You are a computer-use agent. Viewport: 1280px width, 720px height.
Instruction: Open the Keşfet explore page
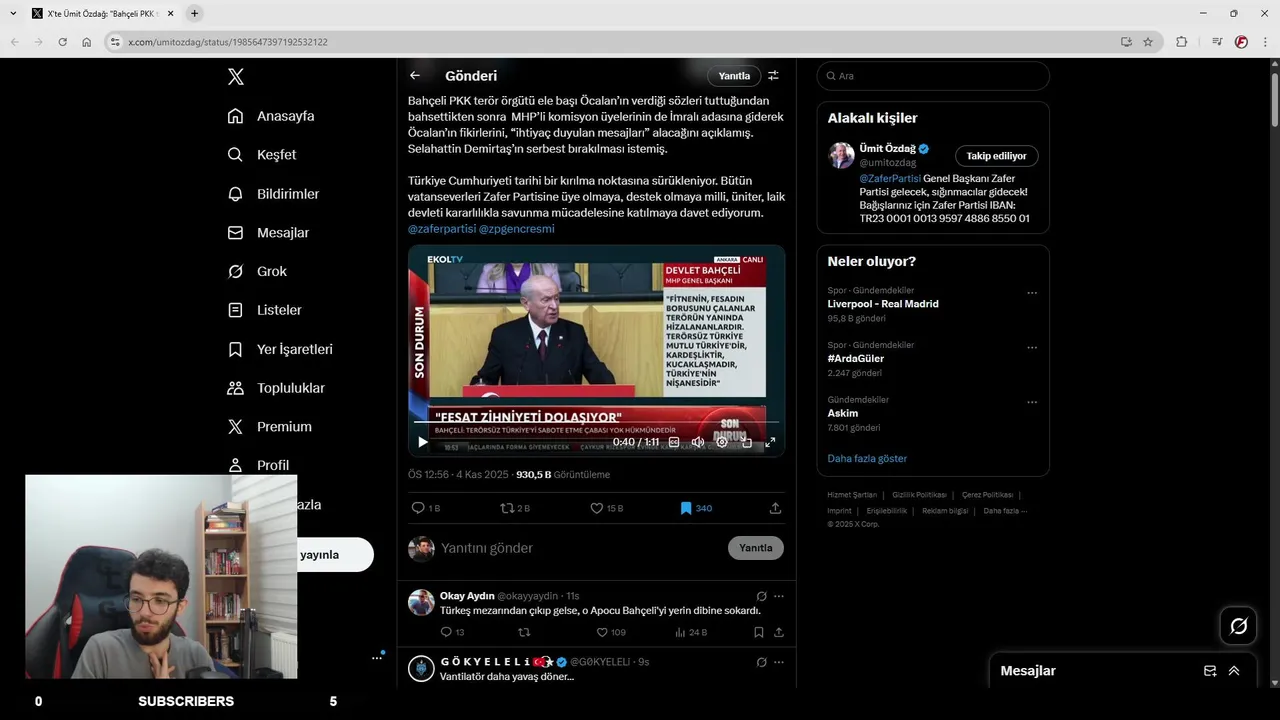coord(262,155)
